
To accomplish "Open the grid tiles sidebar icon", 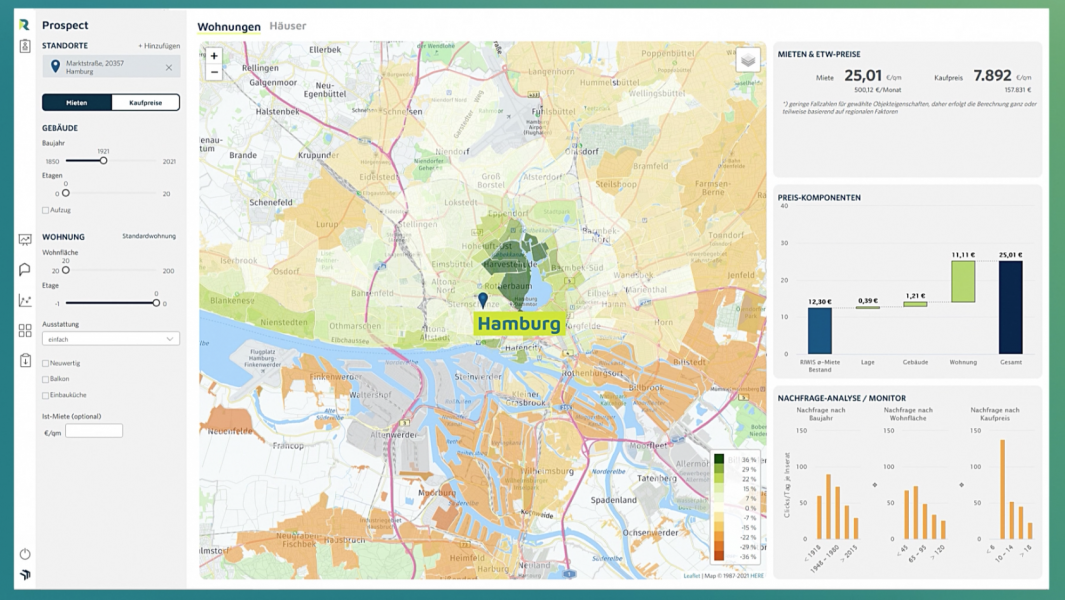I will click(25, 331).
